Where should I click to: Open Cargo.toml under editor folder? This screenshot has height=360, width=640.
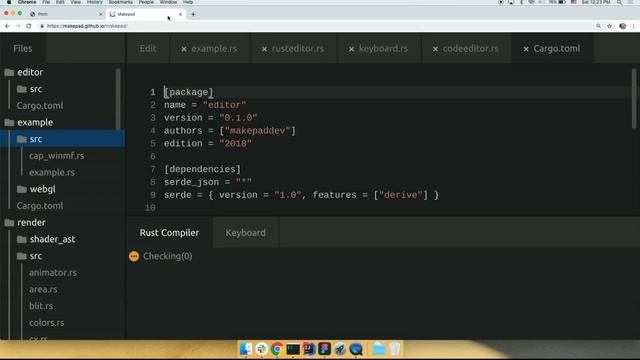pyautogui.click(x=40, y=106)
